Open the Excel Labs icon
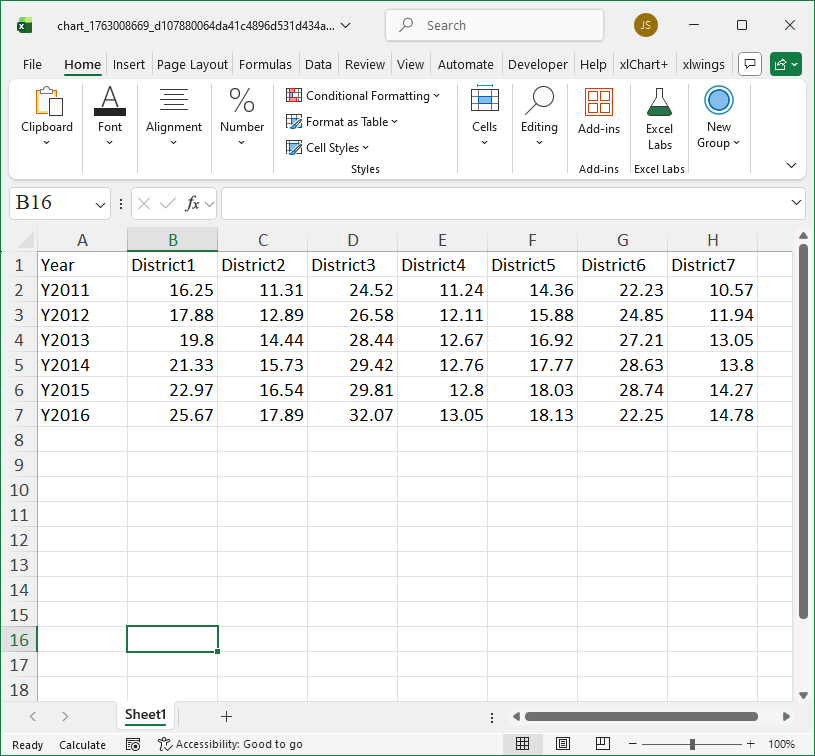 click(659, 110)
